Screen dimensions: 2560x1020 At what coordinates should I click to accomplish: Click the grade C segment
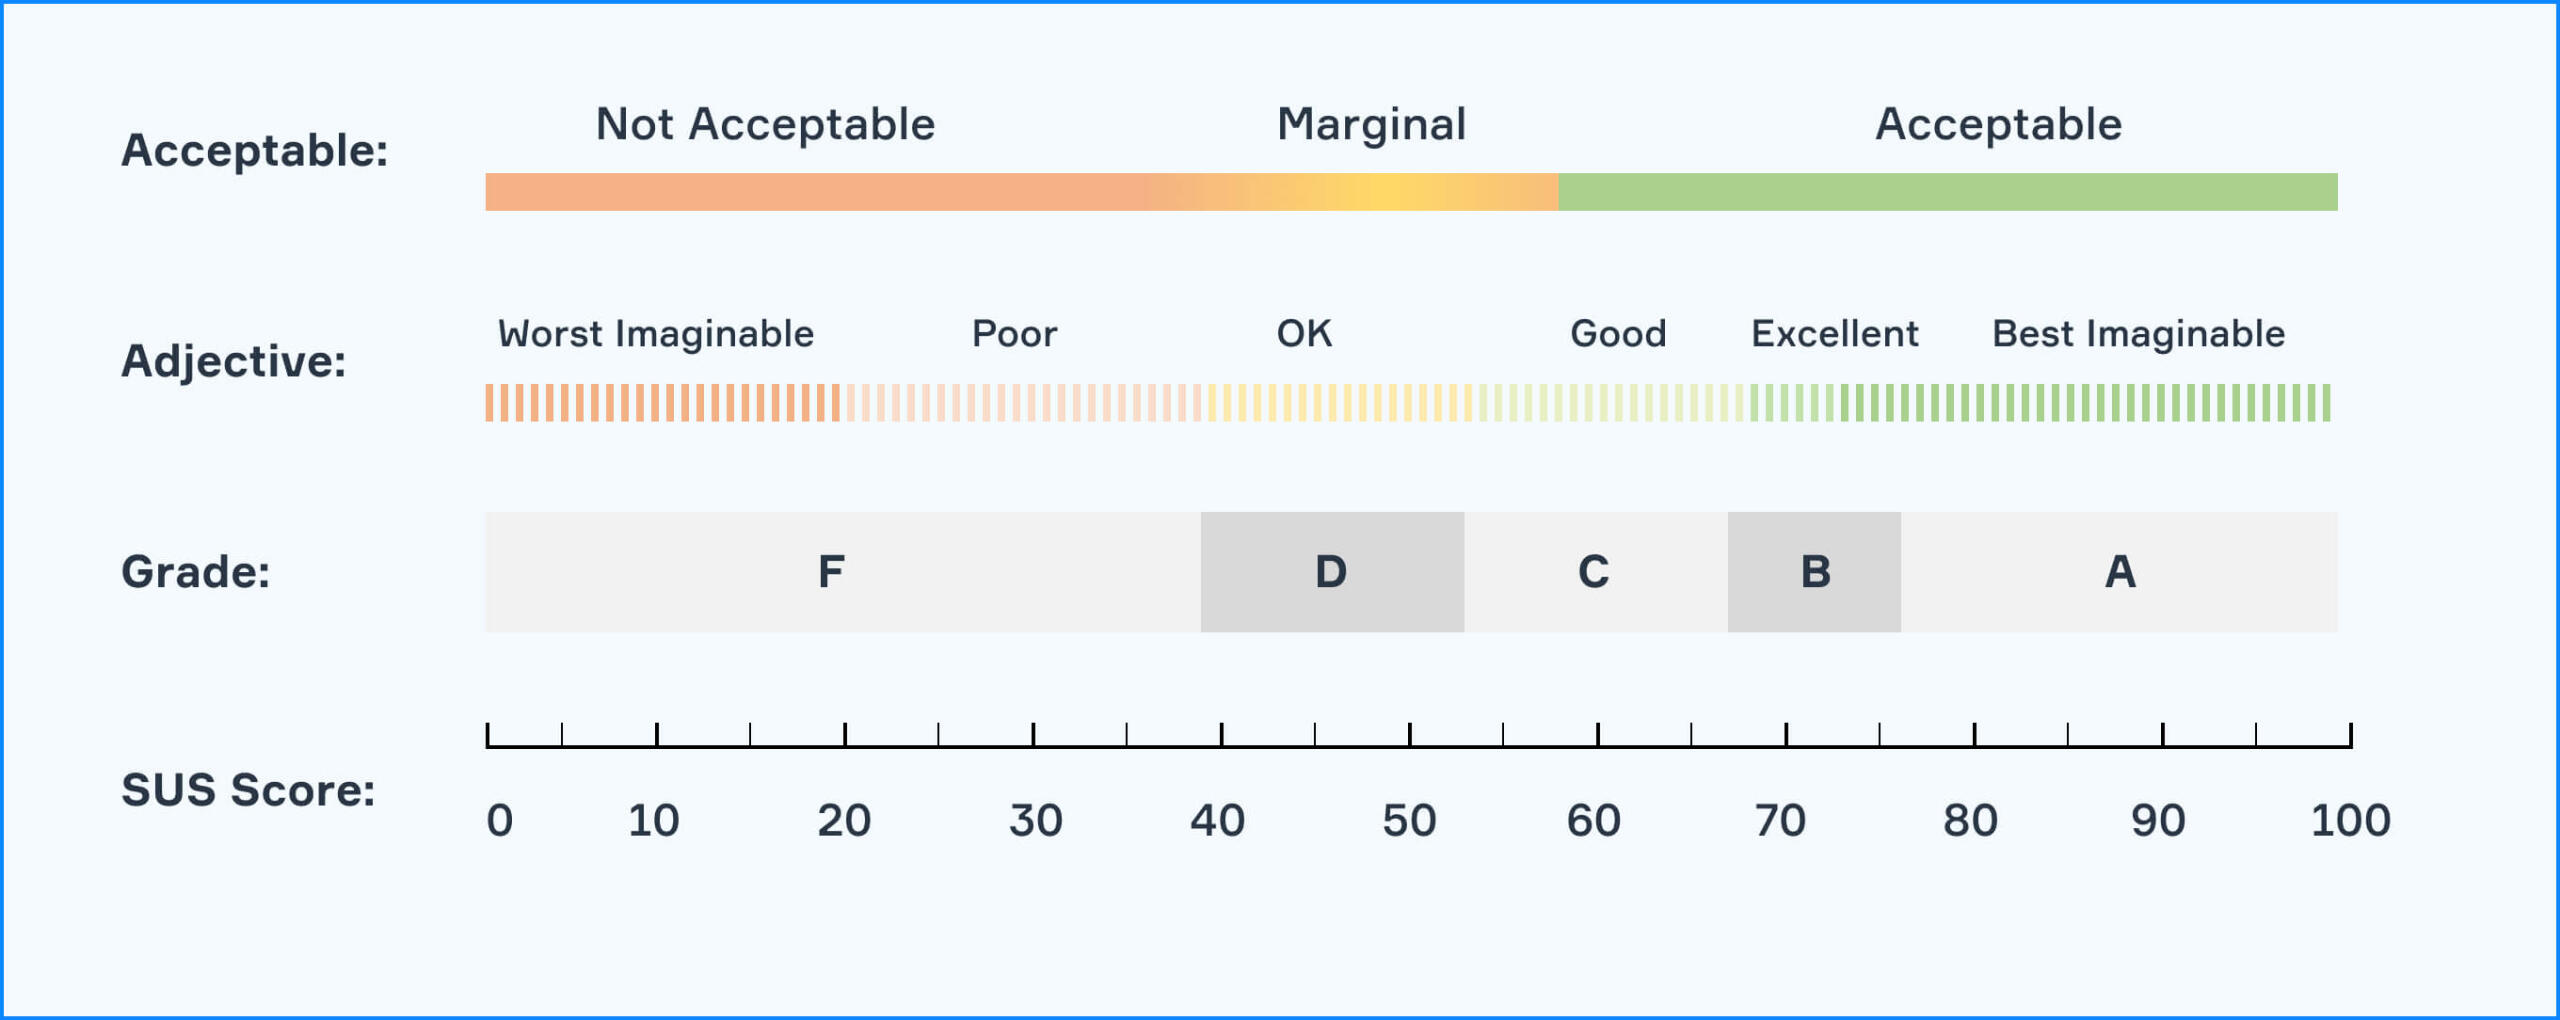[1596, 572]
